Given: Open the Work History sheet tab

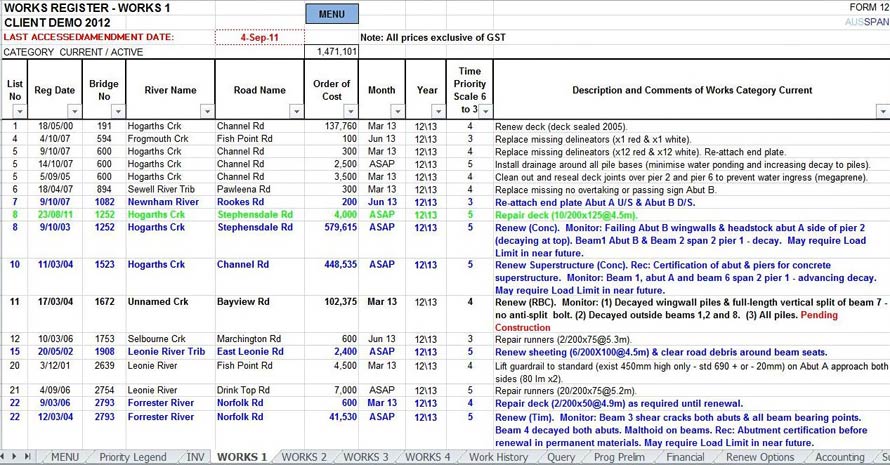Looking at the screenshot, I should [x=498, y=457].
